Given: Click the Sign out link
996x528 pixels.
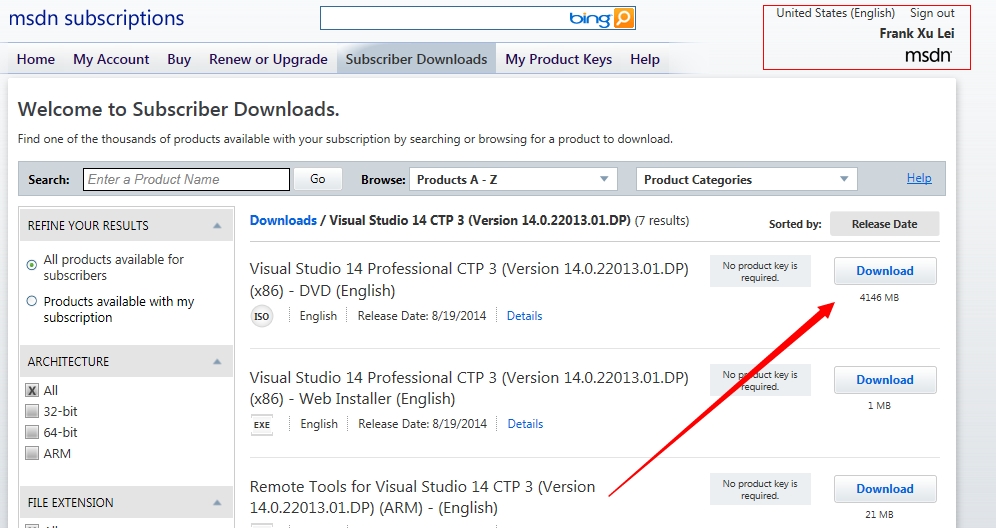Looking at the screenshot, I should pos(932,13).
